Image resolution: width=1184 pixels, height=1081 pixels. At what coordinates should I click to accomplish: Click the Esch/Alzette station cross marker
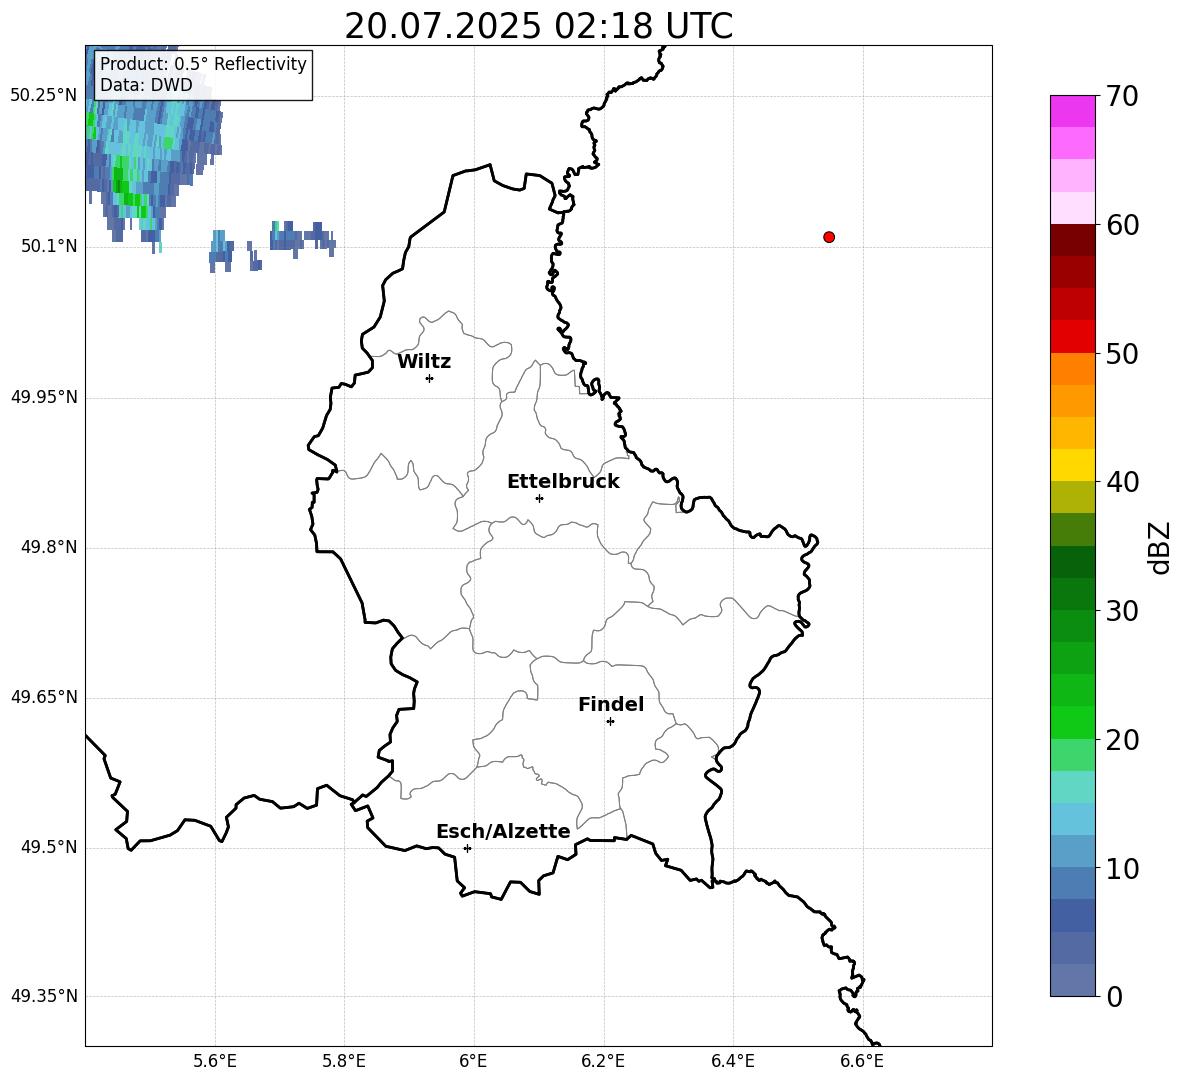467,848
